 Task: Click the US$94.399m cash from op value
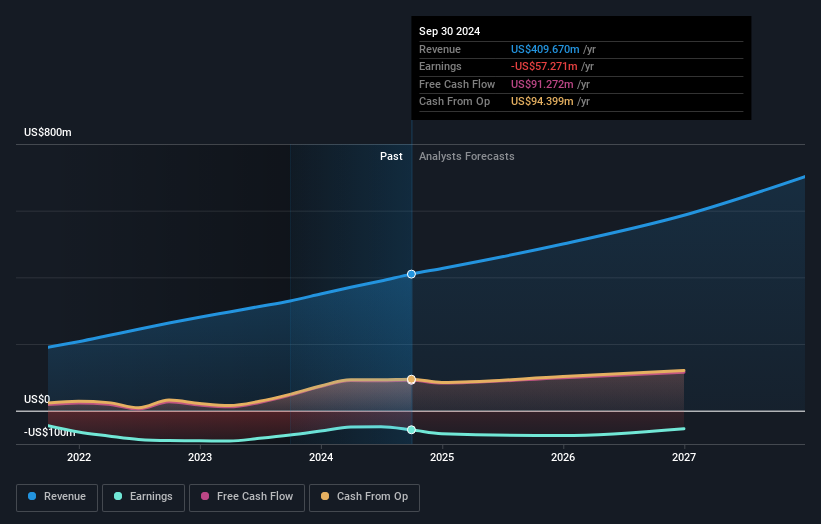coord(542,102)
